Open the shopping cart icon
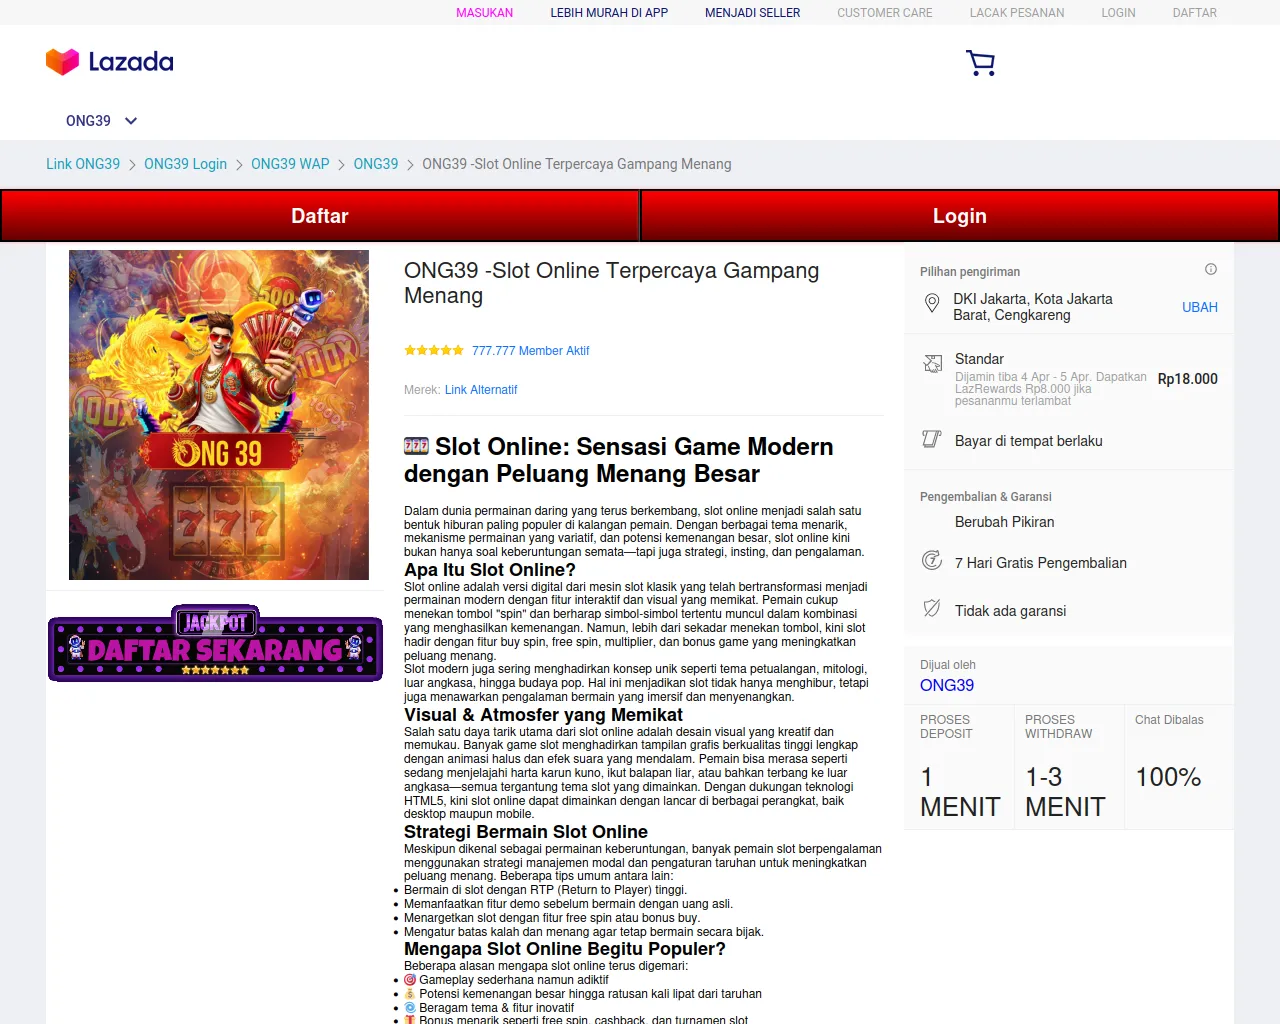 point(980,63)
